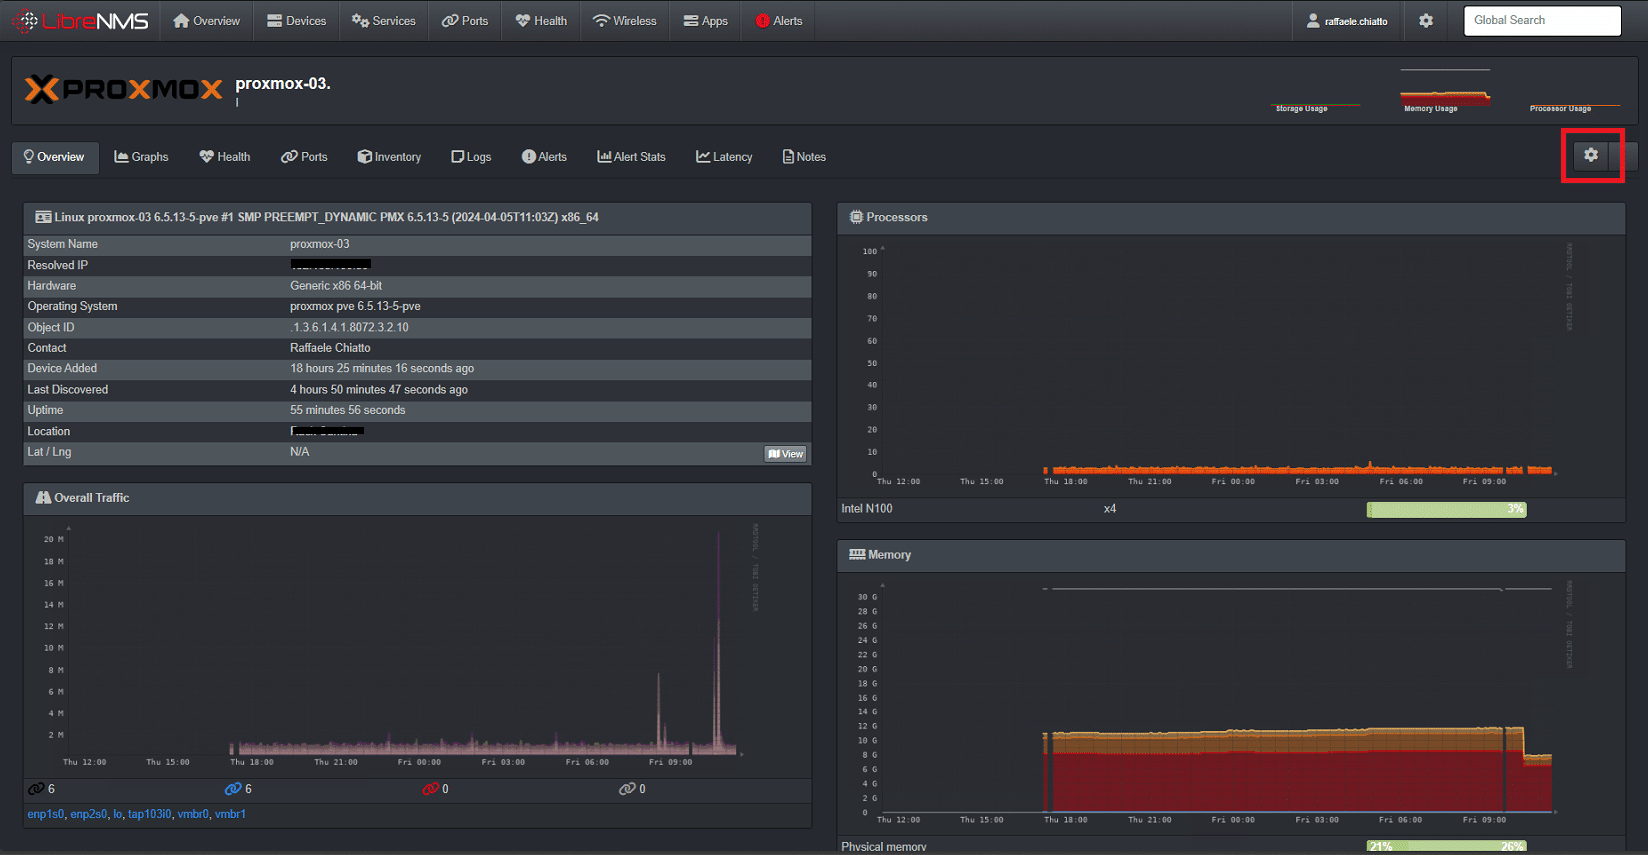Open the Overview menu in top navbar
The image size is (1648, 855).
tap(207, 21)
